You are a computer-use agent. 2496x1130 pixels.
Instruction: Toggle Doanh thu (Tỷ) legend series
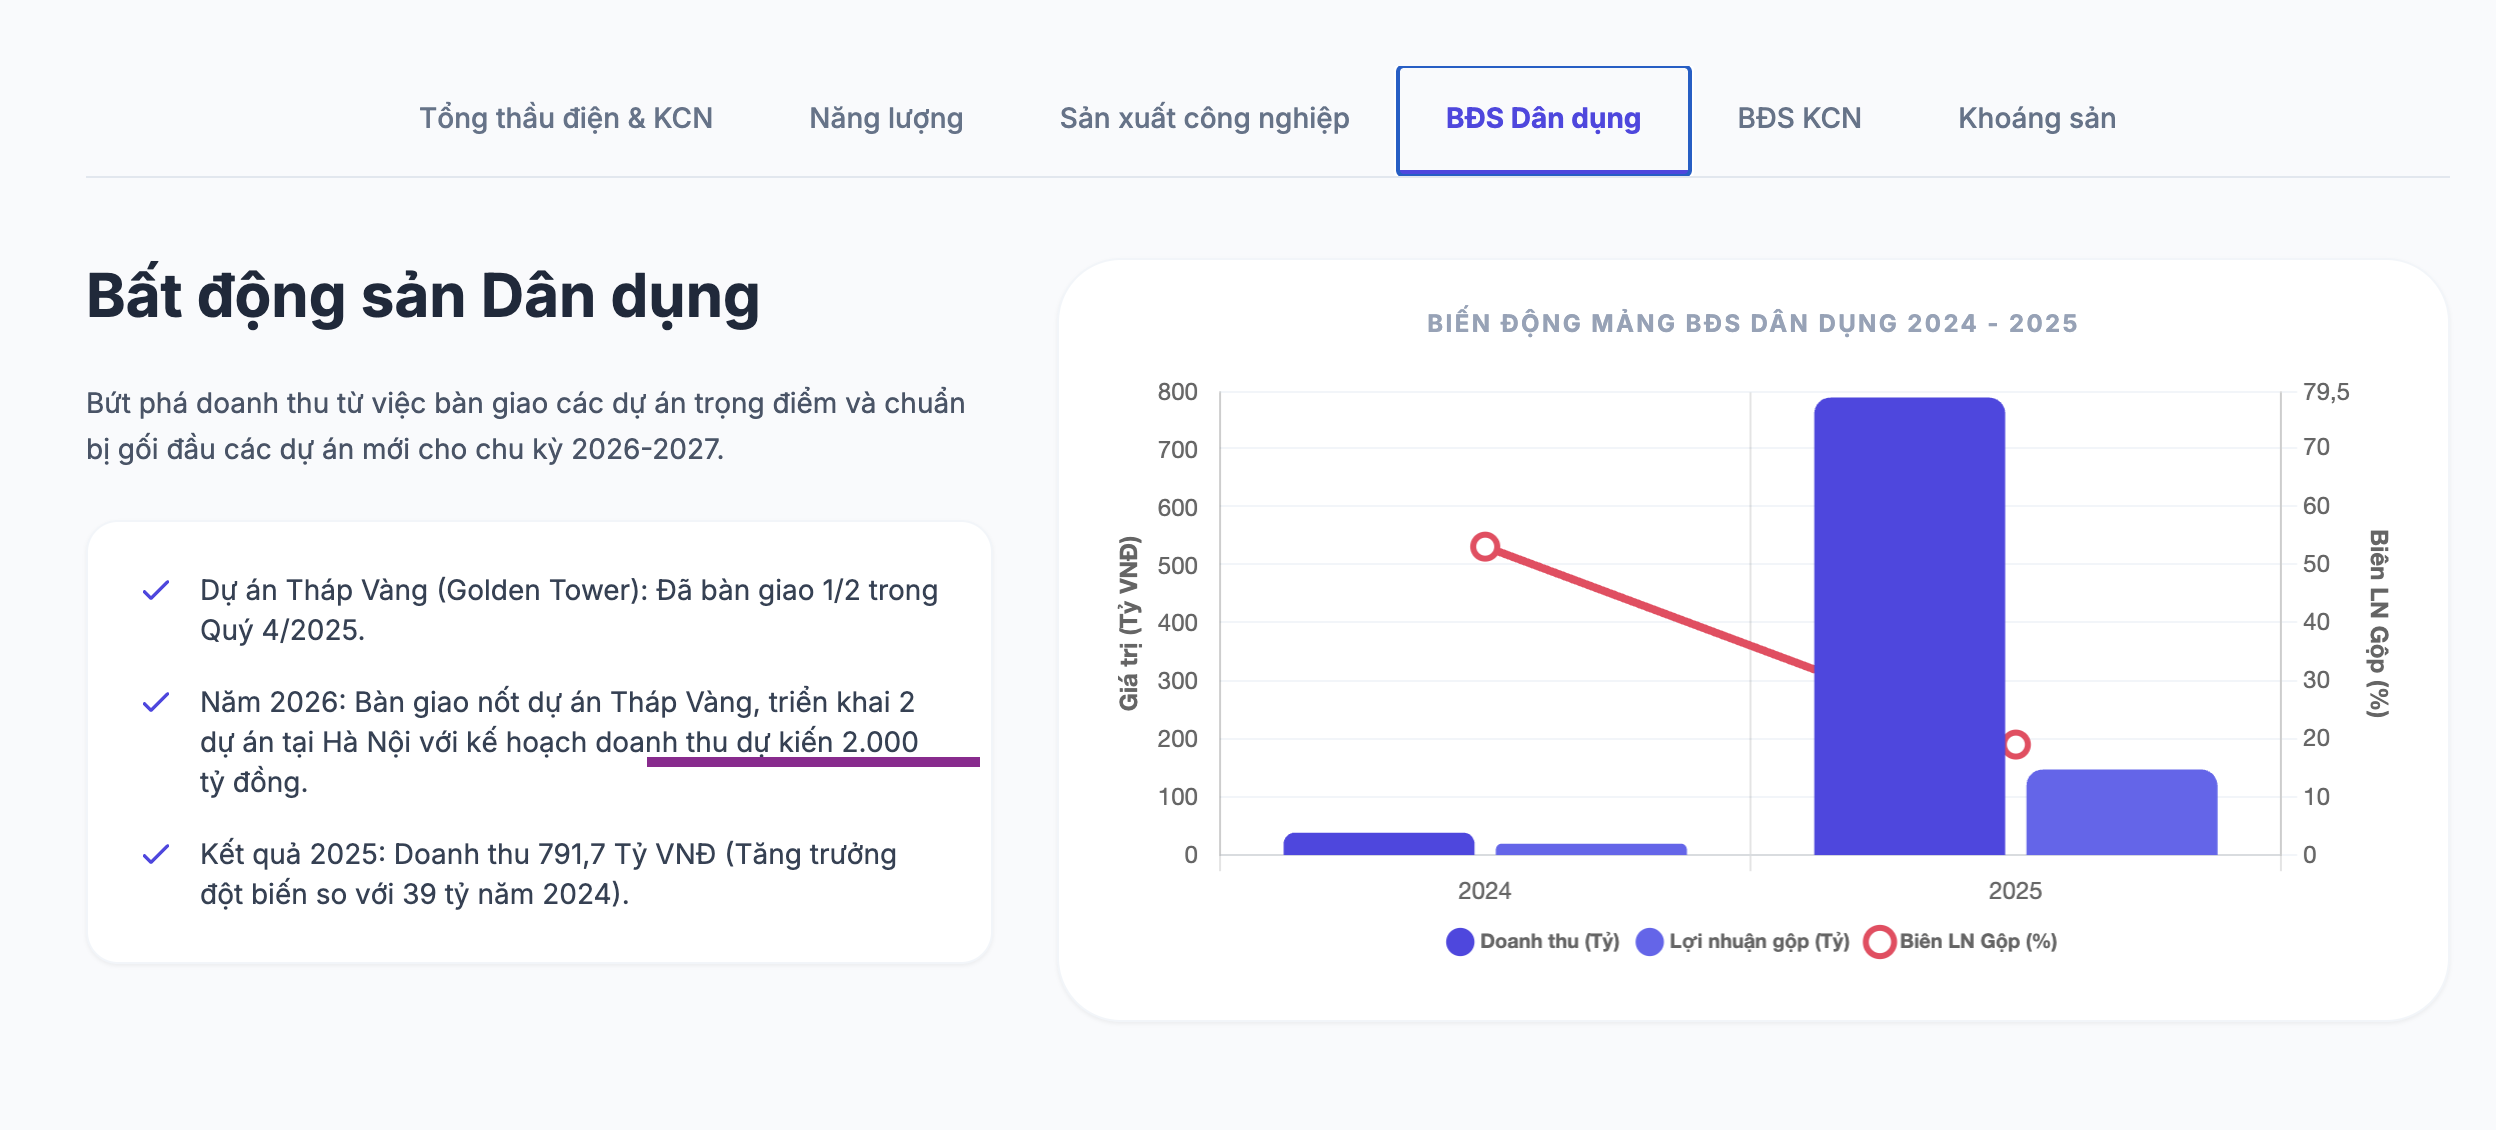click(x=1549, y=942)
